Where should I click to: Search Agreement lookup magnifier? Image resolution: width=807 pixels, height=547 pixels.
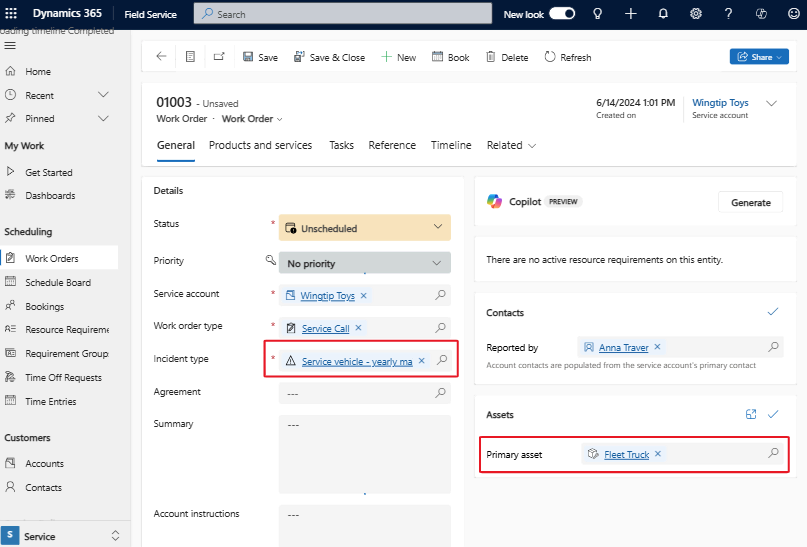[x=441, y=393]
